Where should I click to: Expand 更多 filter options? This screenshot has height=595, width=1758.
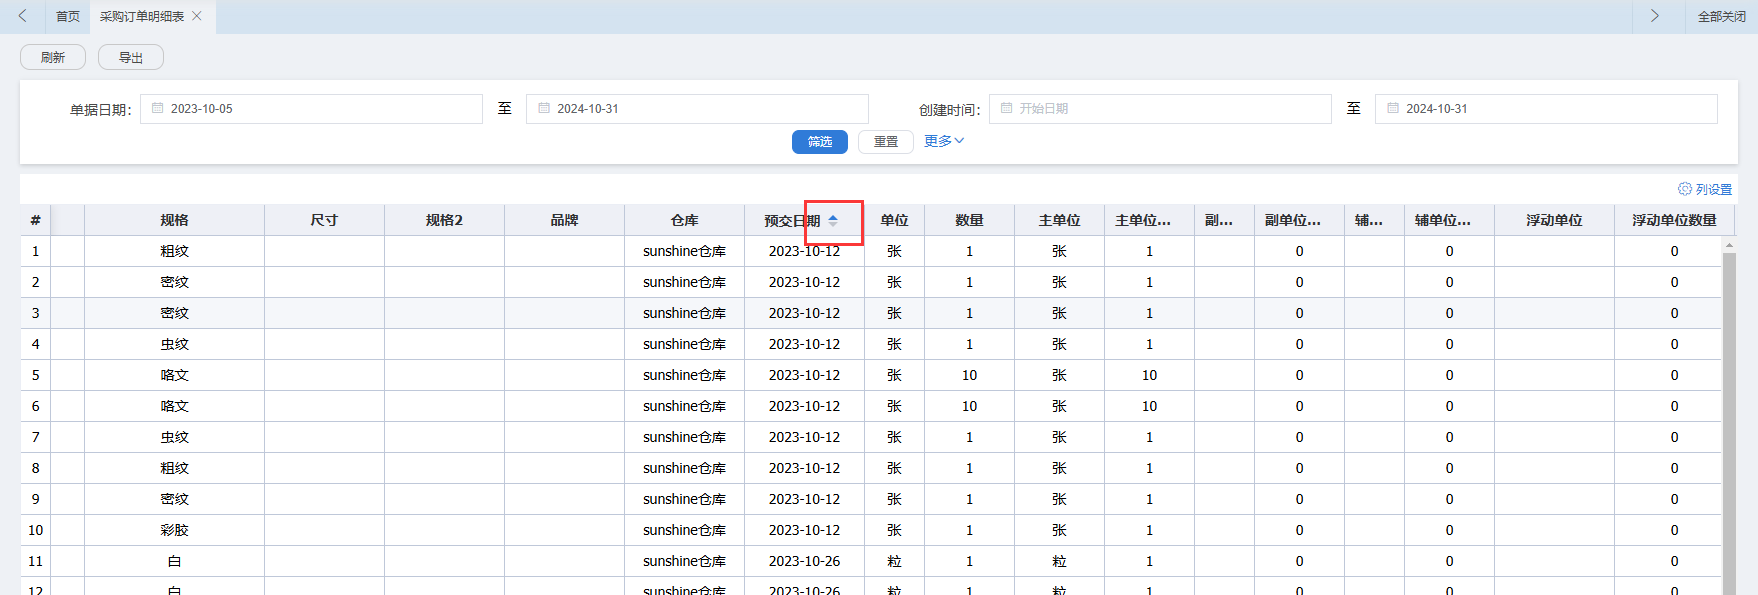click(x=943, y=141)
